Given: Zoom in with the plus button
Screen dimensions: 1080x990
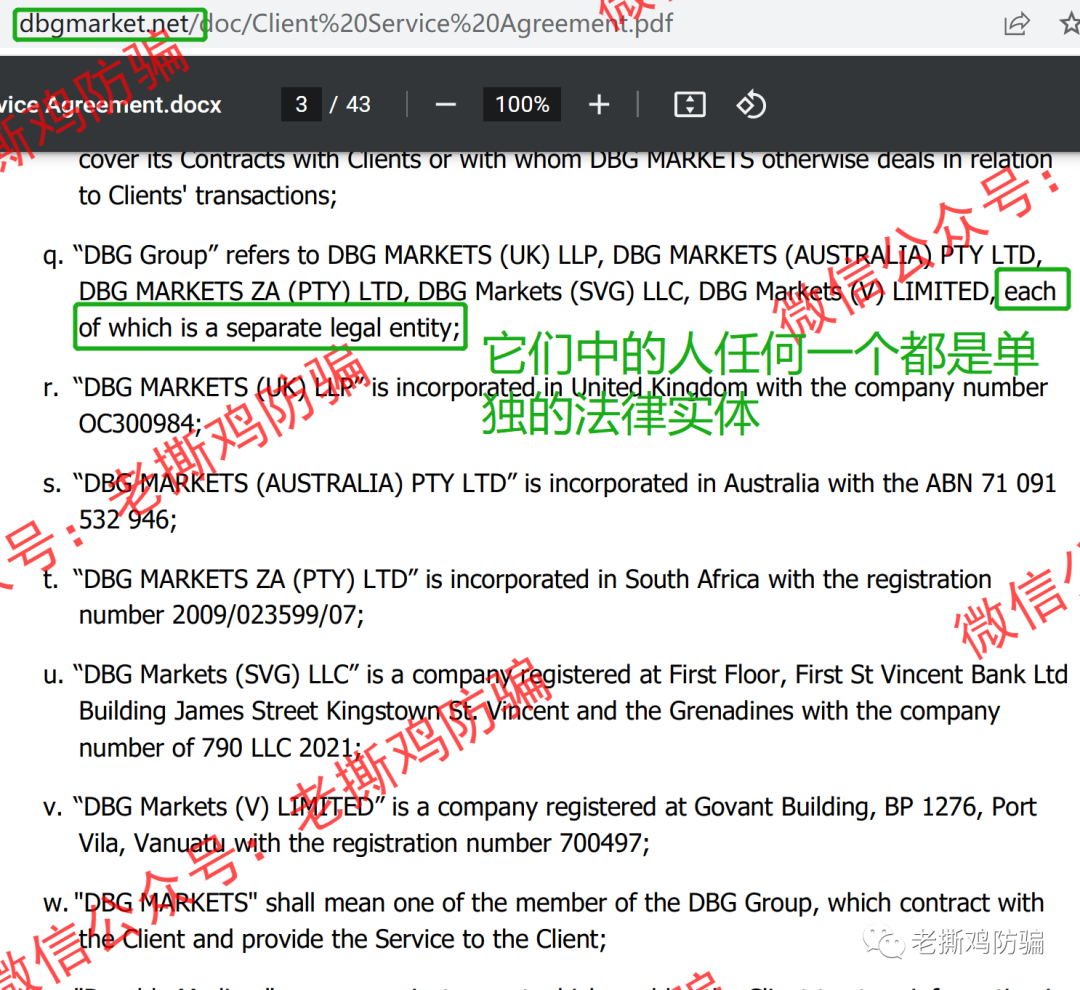Looking at the screenshot, I should pyautogui.click(x=599, y=105).
